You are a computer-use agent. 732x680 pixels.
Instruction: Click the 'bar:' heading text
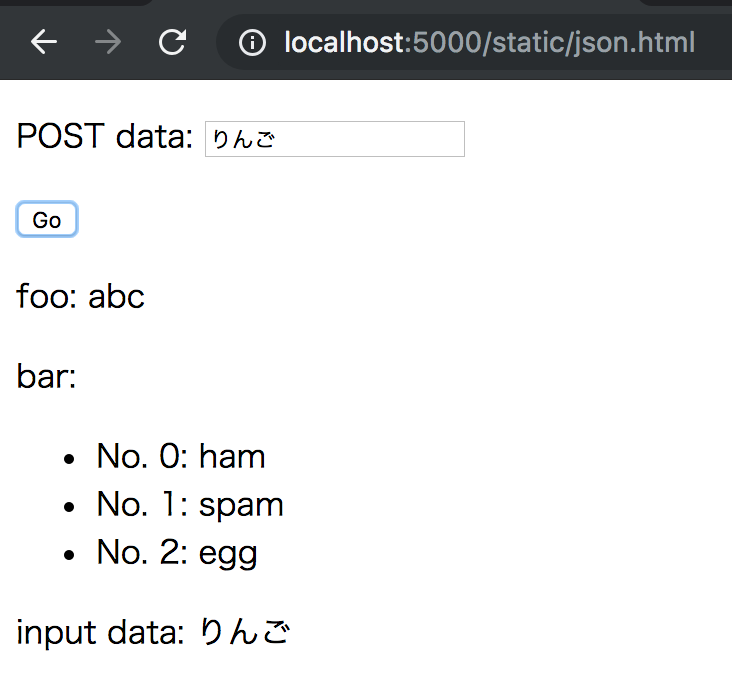46,377
